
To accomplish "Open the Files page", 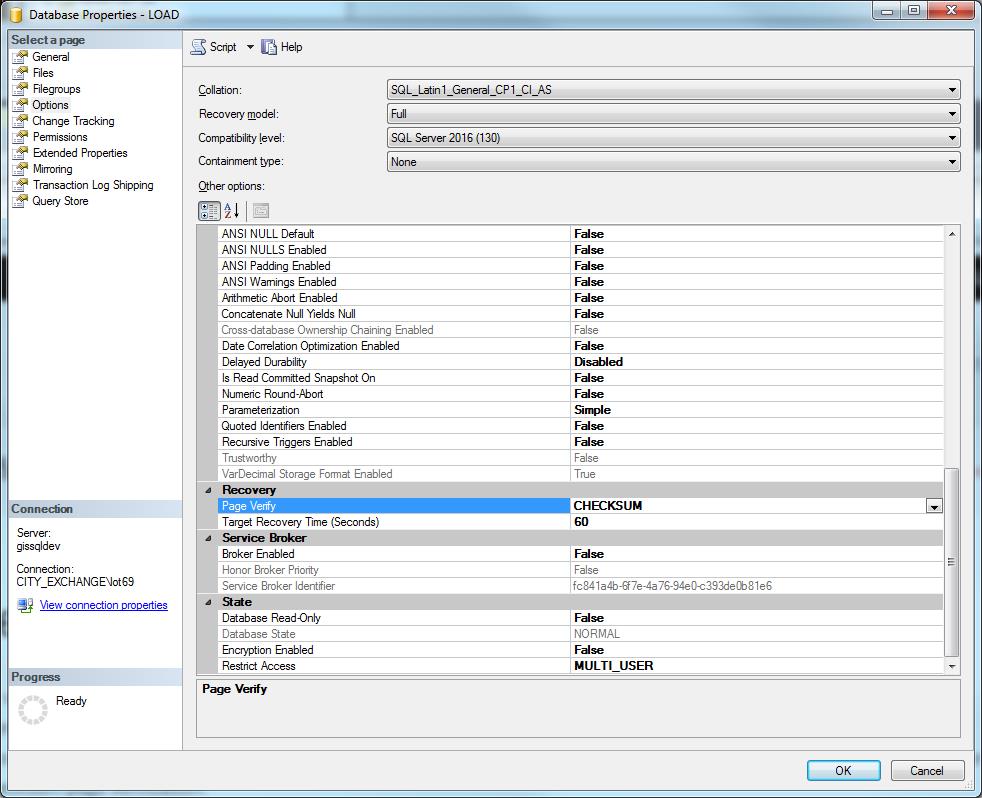I will [43, 73].
